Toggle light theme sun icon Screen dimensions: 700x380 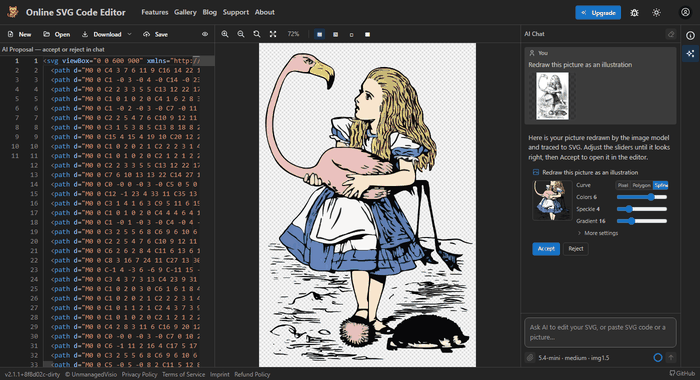656,13
